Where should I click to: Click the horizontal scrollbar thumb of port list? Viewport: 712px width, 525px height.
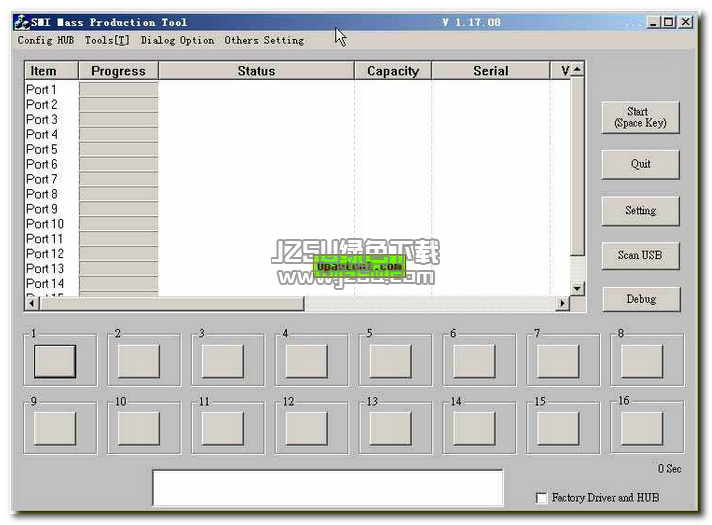[x=172, y=303]
